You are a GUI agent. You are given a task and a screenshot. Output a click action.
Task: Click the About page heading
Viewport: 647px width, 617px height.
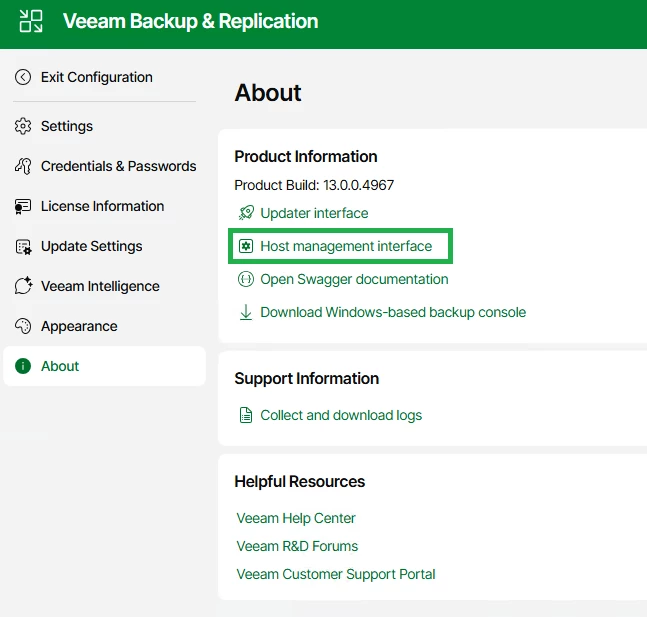(268, 92)
